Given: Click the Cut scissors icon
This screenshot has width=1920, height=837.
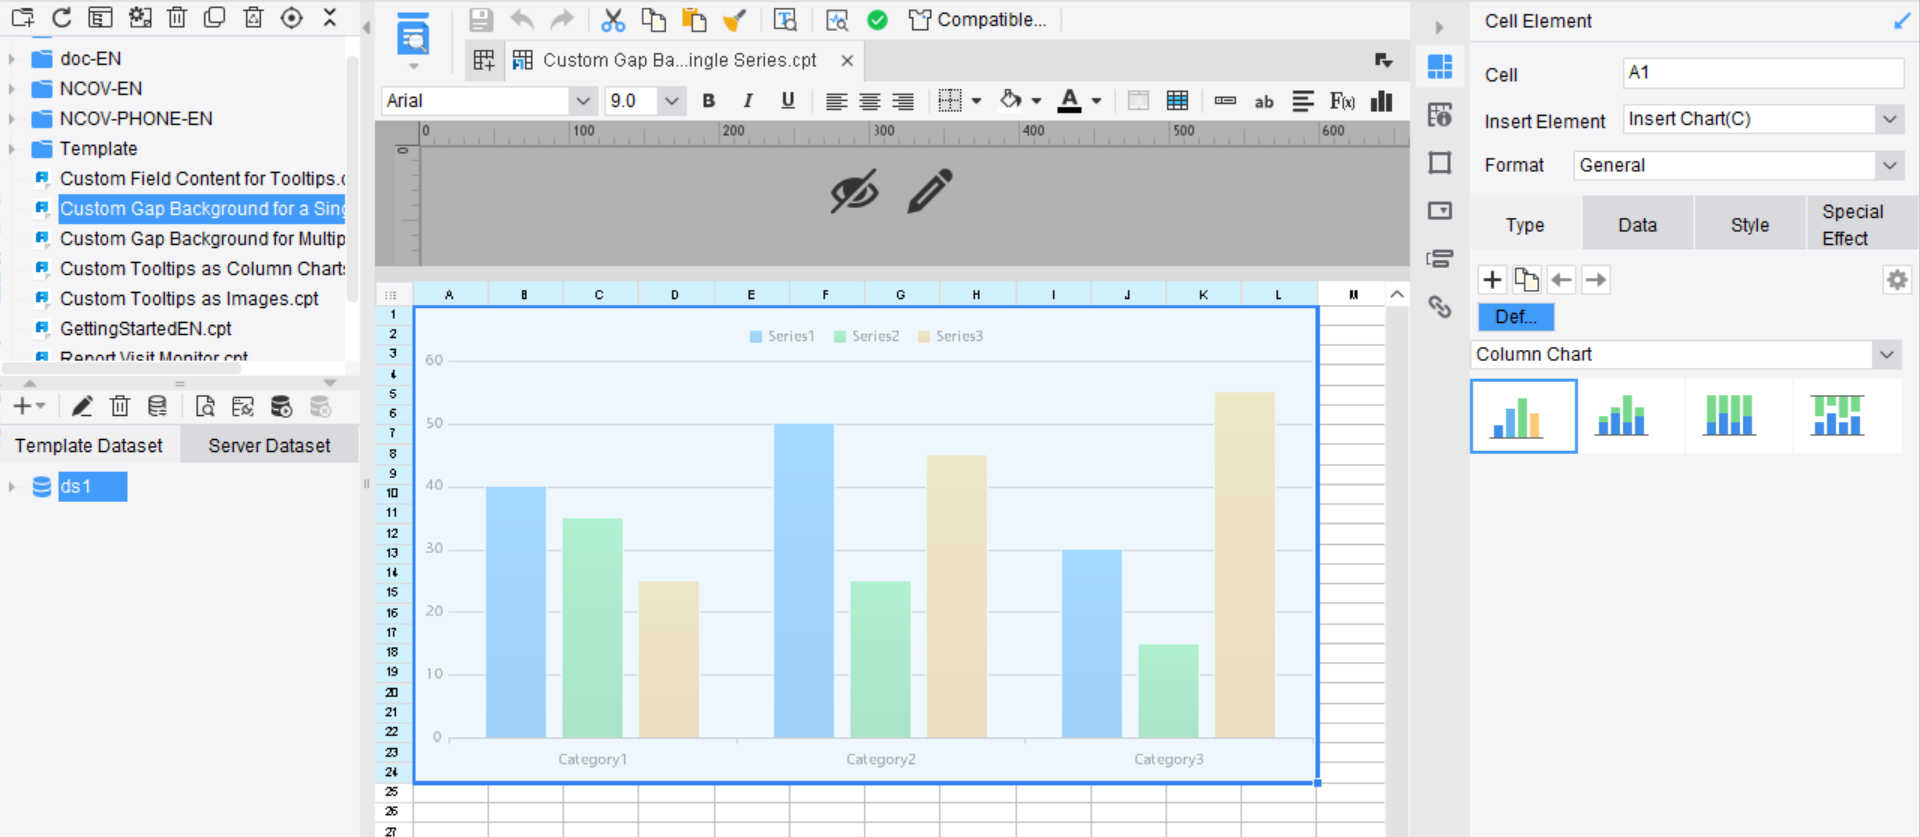Looking at the screenshot, I should tap(613, 19).
